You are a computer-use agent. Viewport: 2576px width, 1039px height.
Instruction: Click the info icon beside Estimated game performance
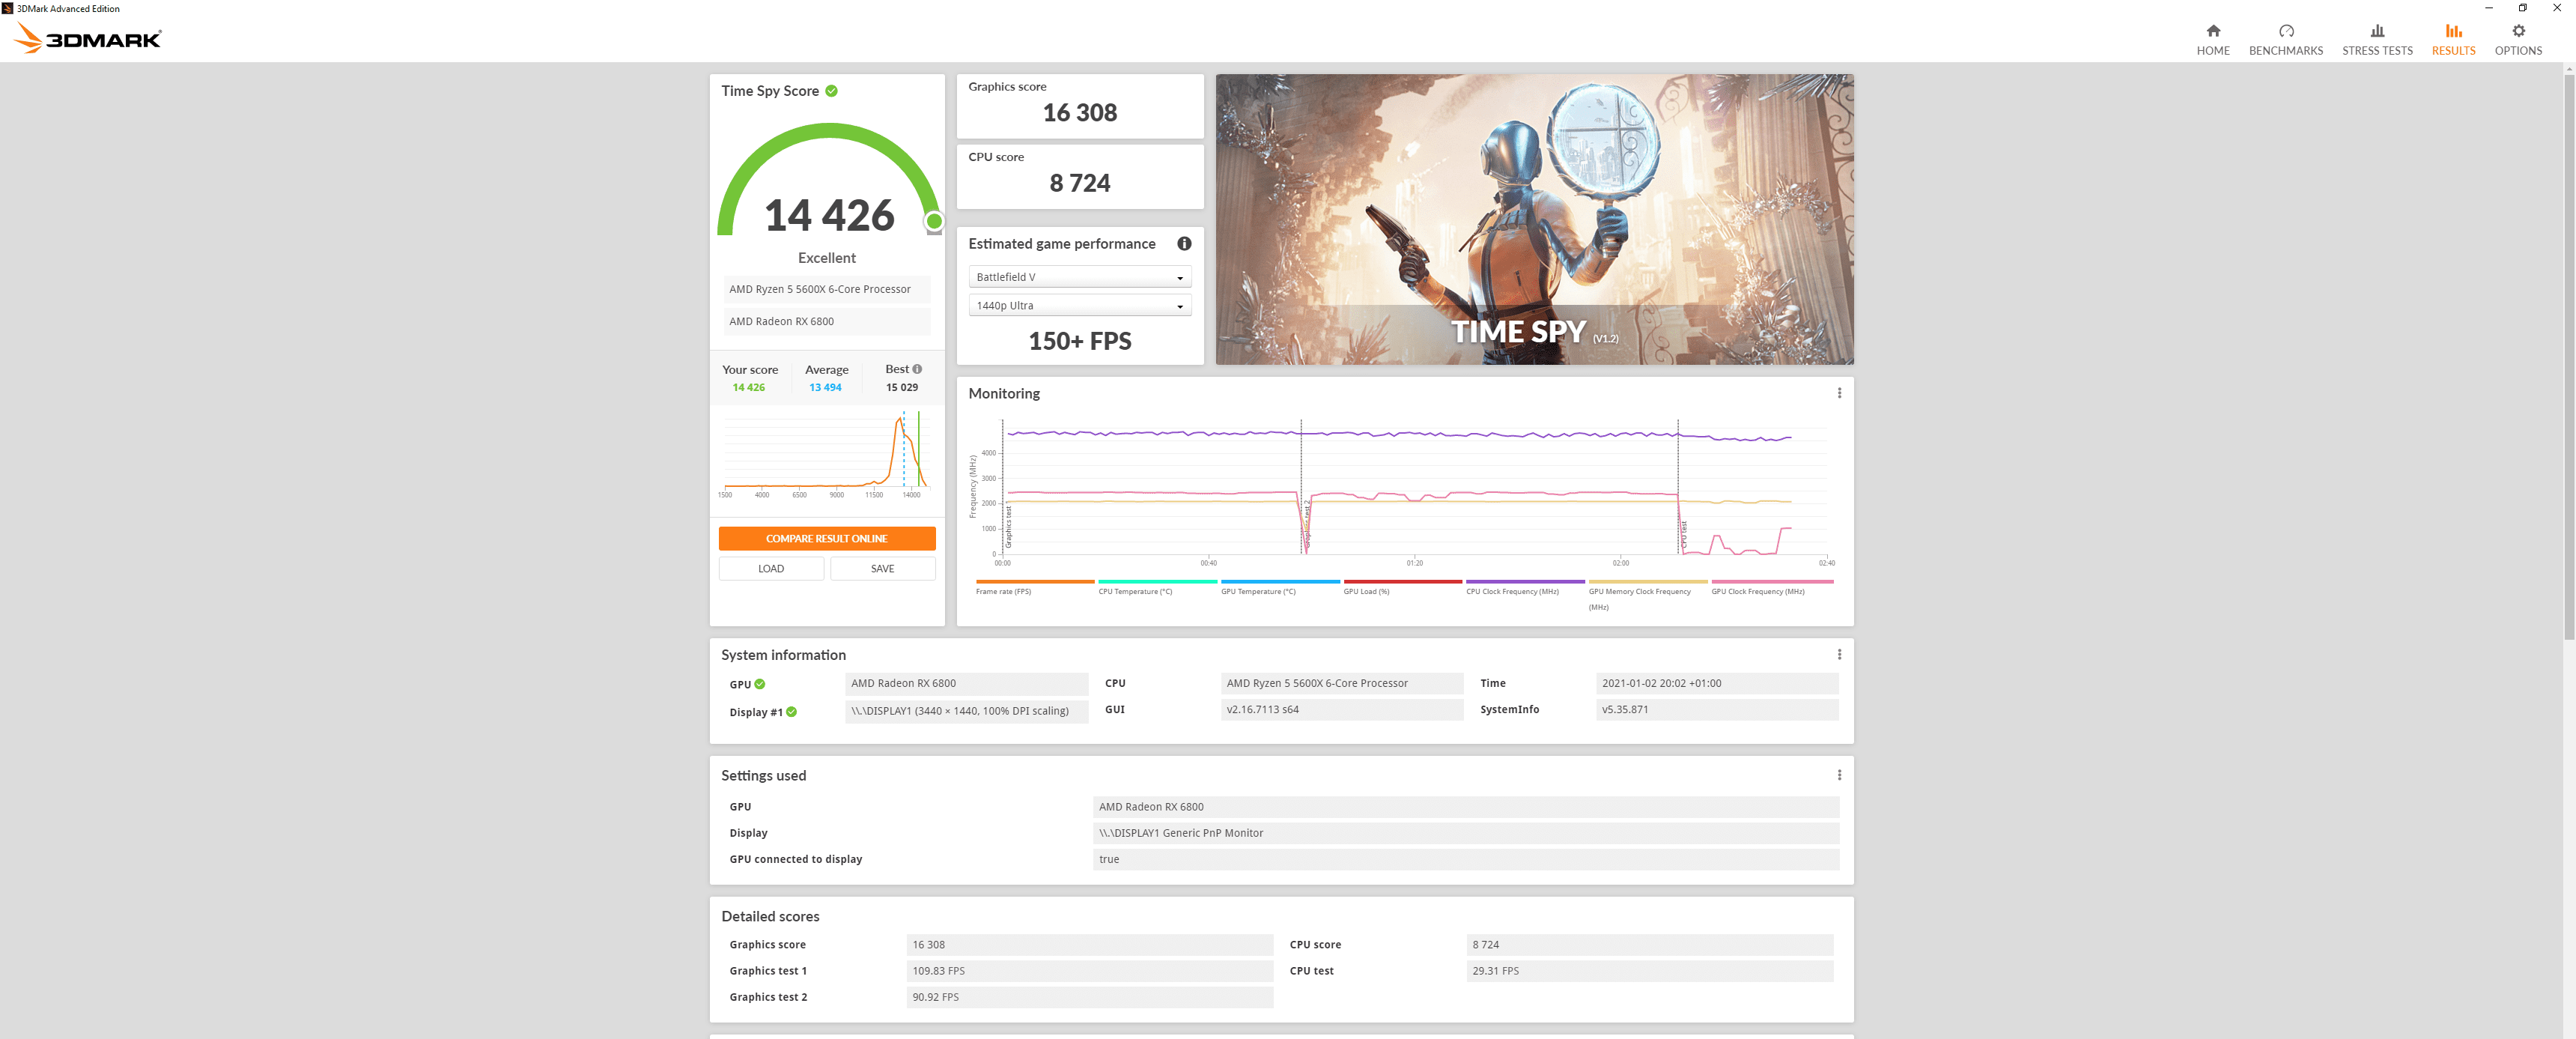click(1184, 244)
